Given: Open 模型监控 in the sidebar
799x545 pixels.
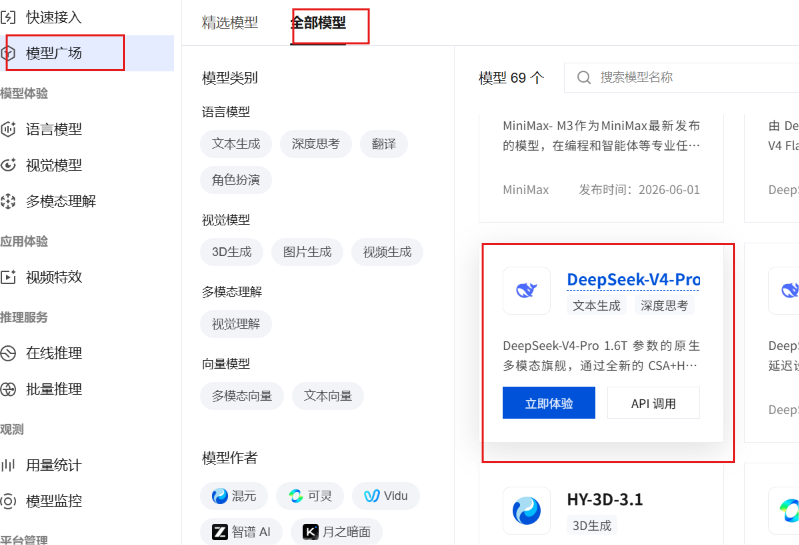Looking at the screenshot, I should [x=54, y=501].
